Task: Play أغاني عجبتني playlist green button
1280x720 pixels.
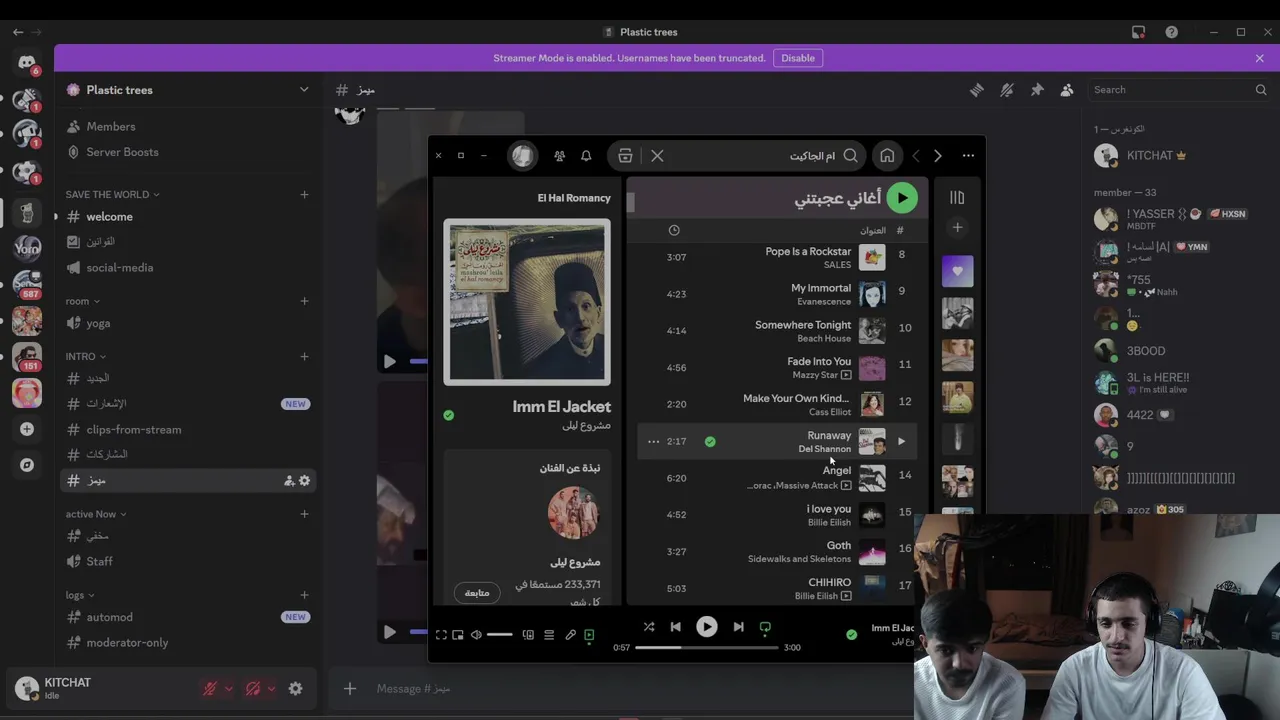Action: pyautogui.click(x=902, y=198)
